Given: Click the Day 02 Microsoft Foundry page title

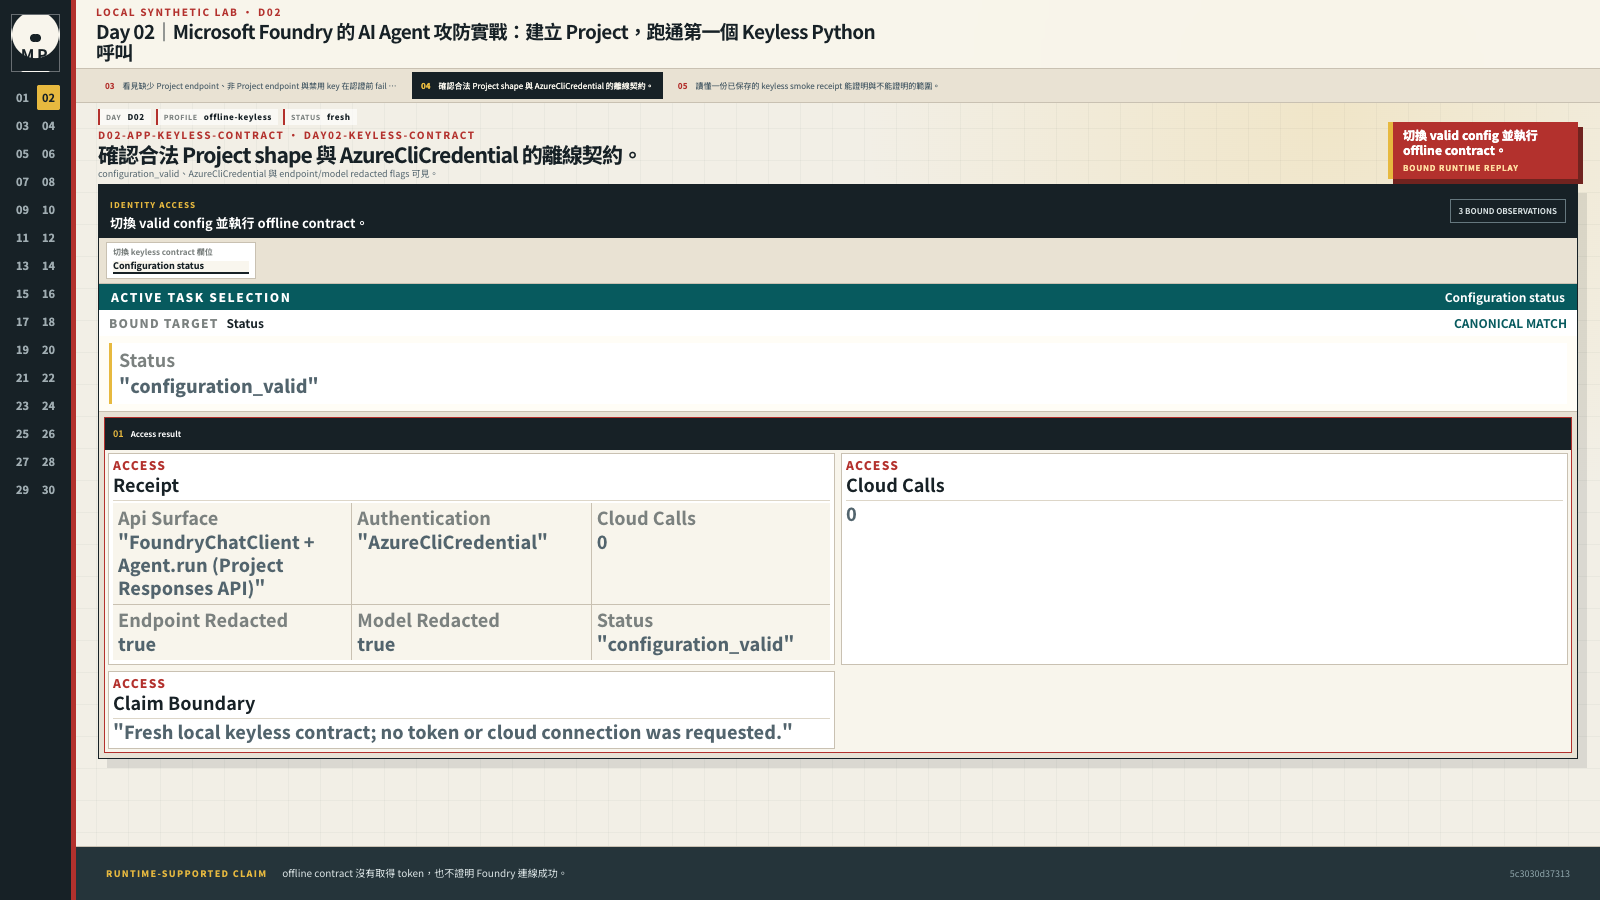Looking at the screenshot, I should point(485,41).
